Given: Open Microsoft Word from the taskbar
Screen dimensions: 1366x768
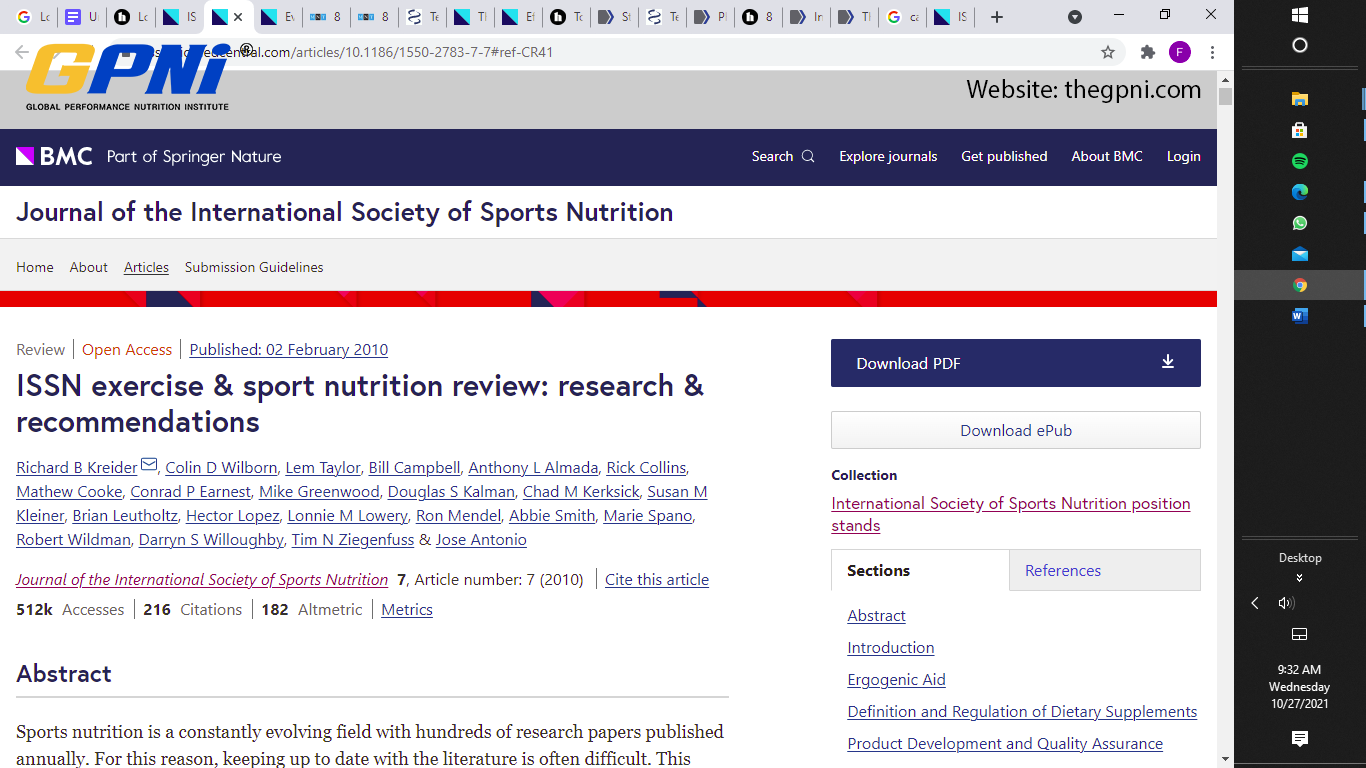Looking at the screenshot, I should pyautogui.click(x=1300, y=316).
